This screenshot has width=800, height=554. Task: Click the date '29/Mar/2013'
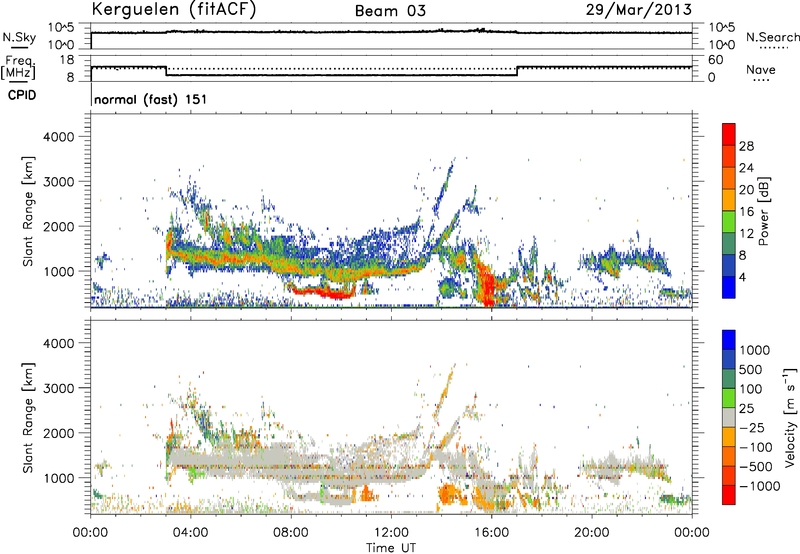tap(638, 10)
